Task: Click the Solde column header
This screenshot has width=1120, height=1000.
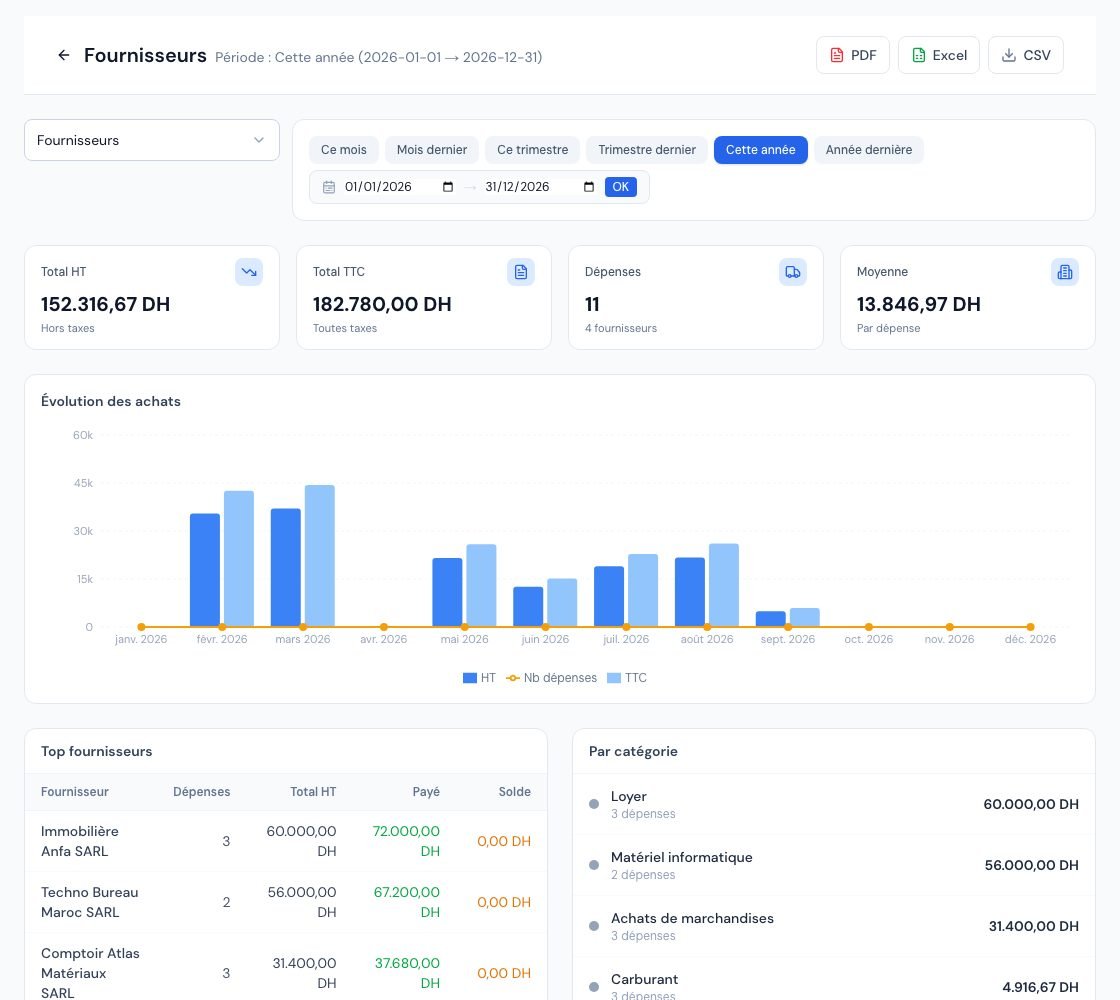Action: [514, 791]
